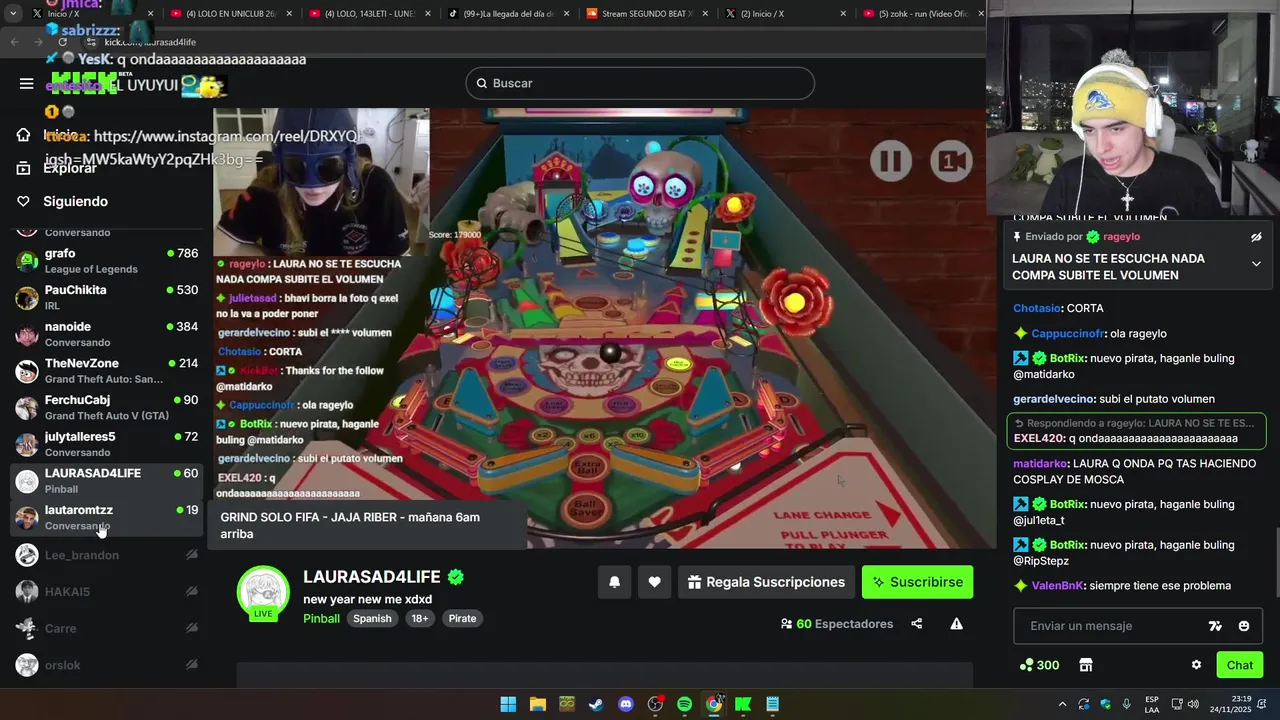This screenshot has width=1280, height=720.
Task: Show hidden system tray icons chevron
Action: pyautogui.click(x=1062, y=704)
